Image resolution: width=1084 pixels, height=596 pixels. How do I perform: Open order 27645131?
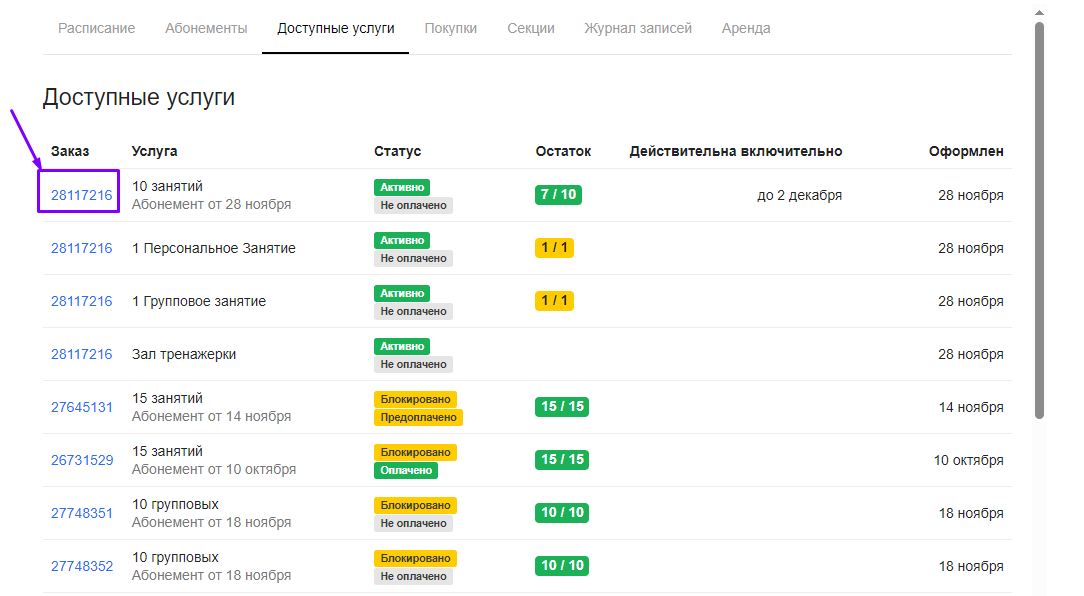coord(81,407)
